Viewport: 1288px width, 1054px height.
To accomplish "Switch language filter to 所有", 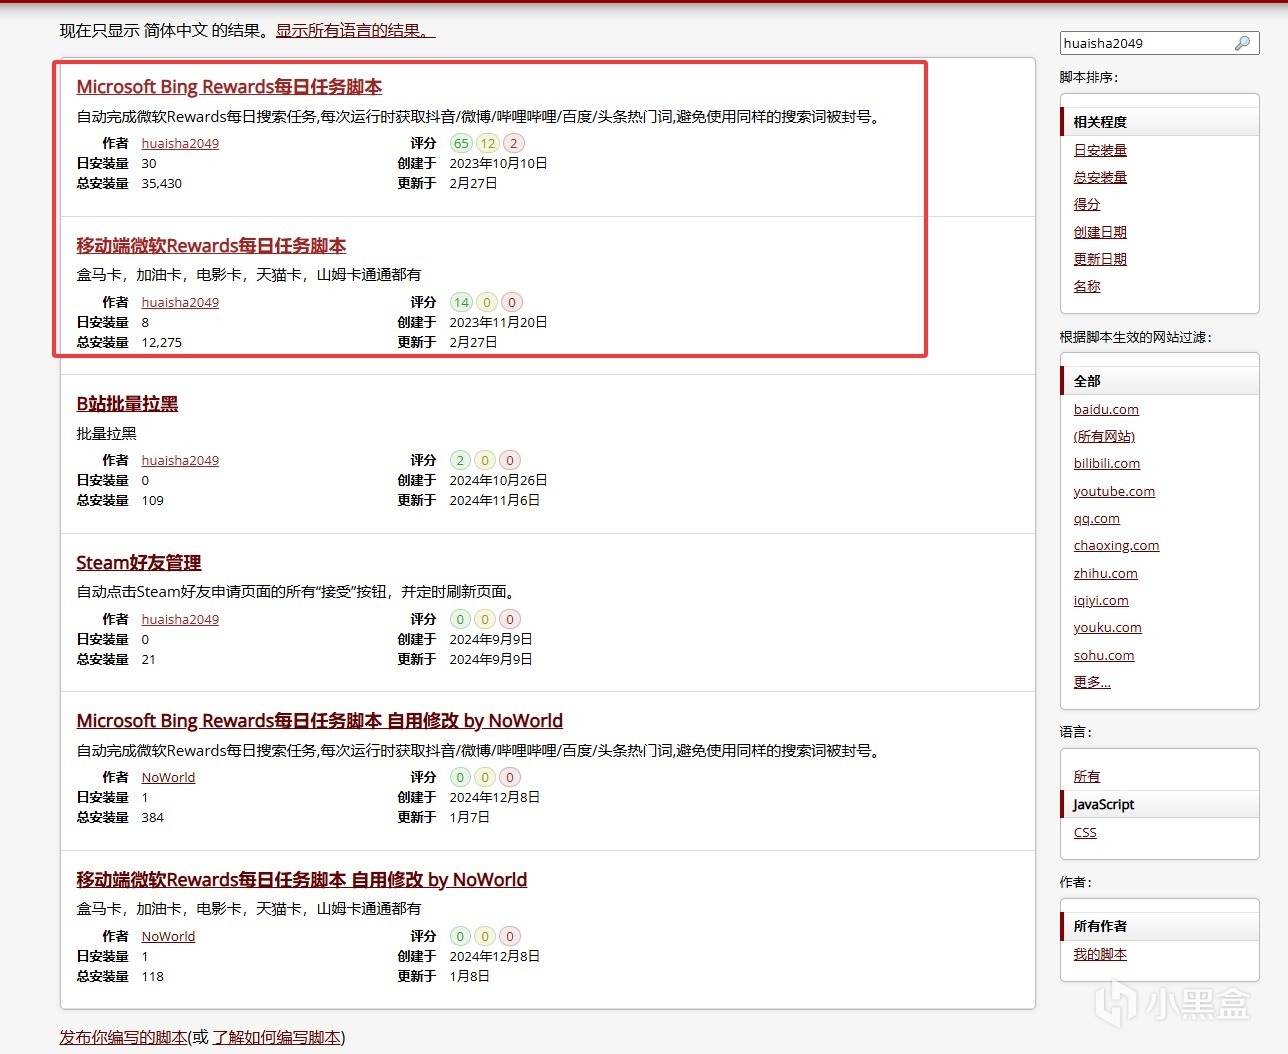I will click(1087, 776).
